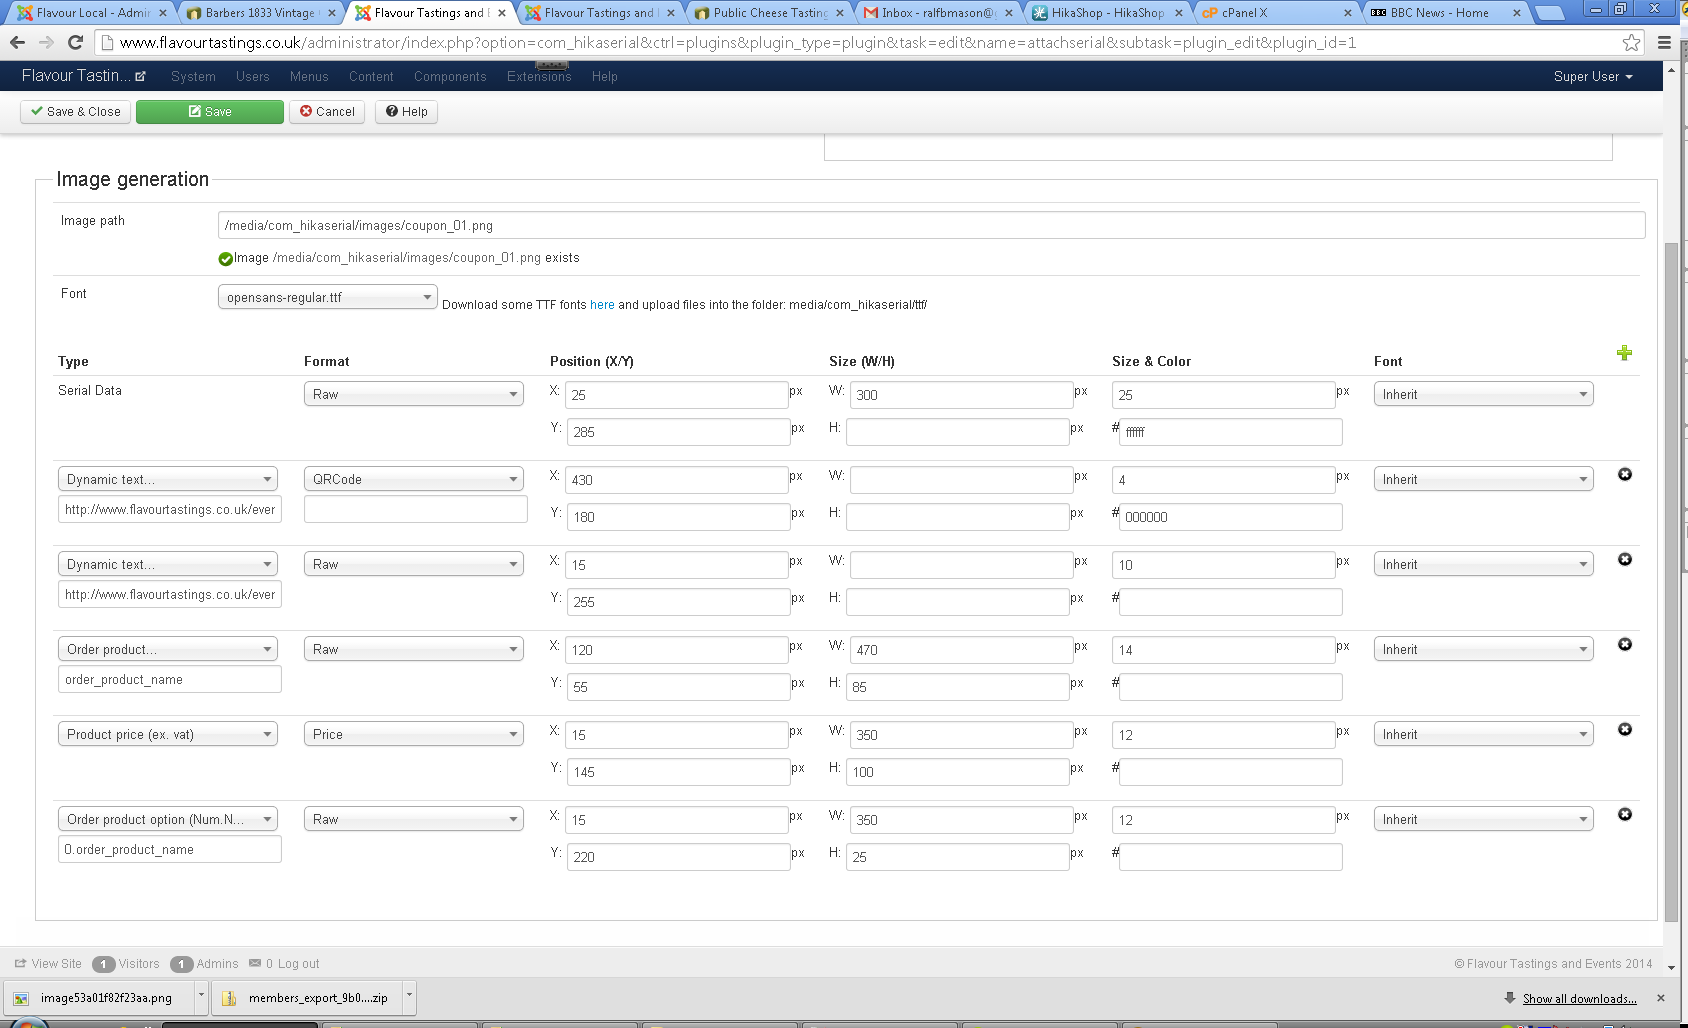
Task: Click the green Save button
Action: coord(210,111)
